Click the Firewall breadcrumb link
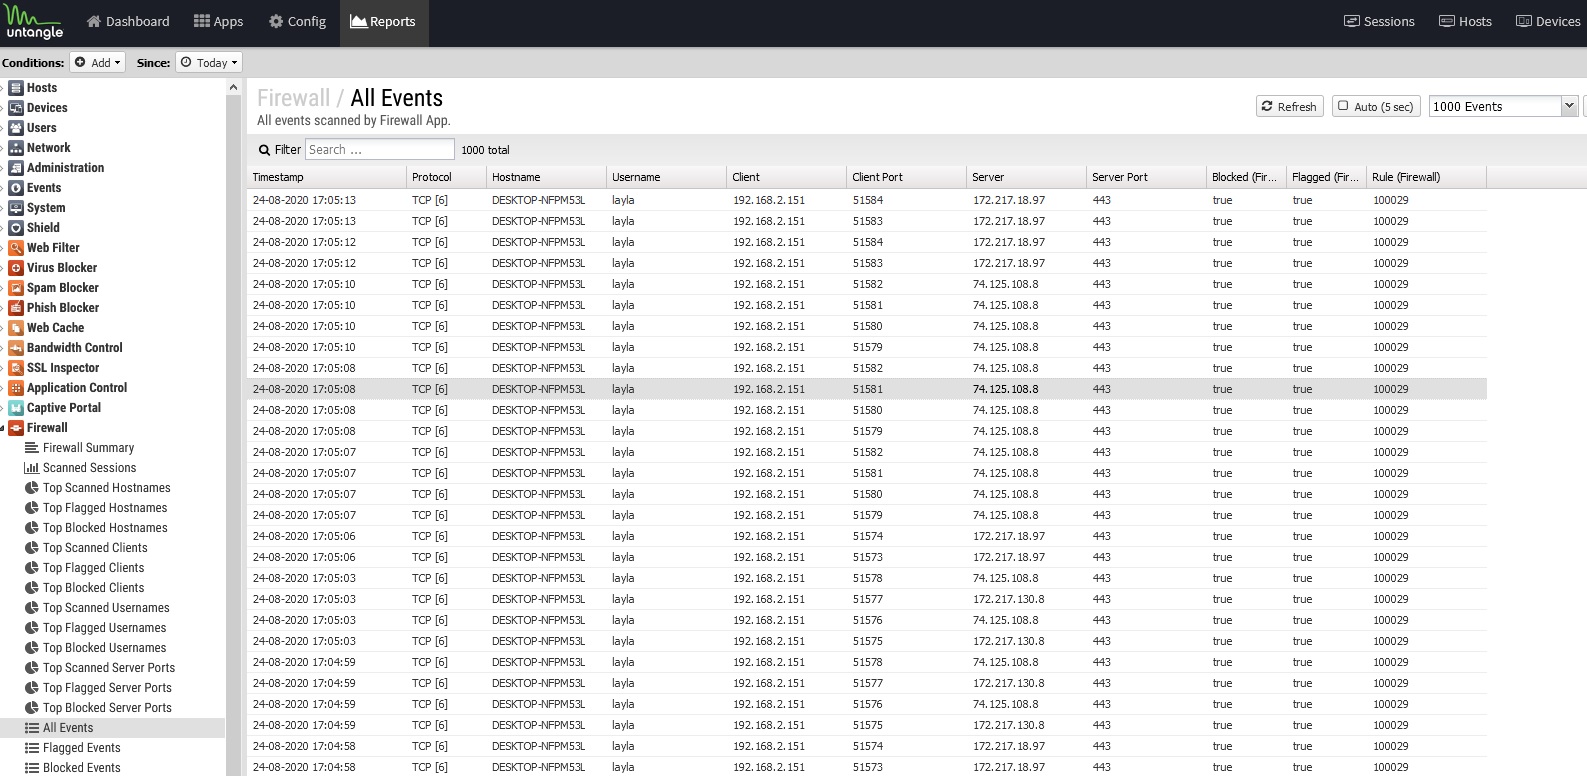1587x776 pixels. coord(293,98)
